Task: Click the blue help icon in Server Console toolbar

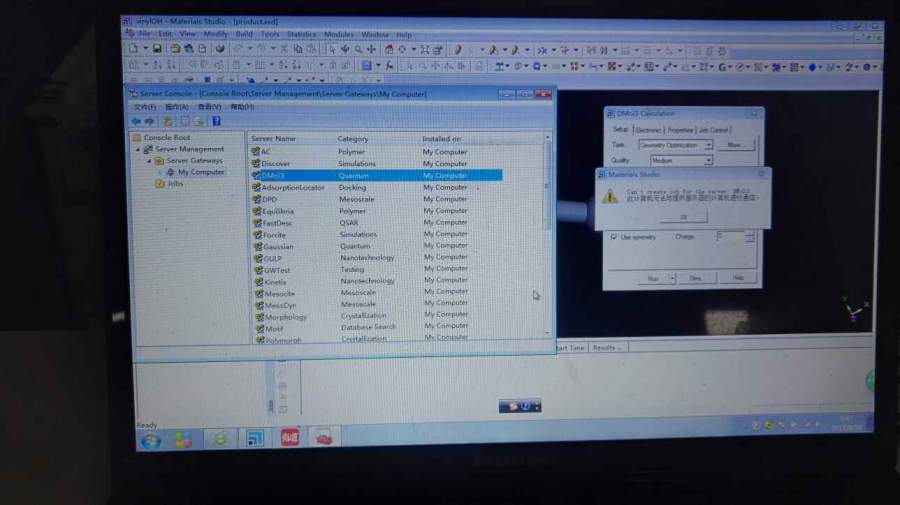Action: [216, 121]
